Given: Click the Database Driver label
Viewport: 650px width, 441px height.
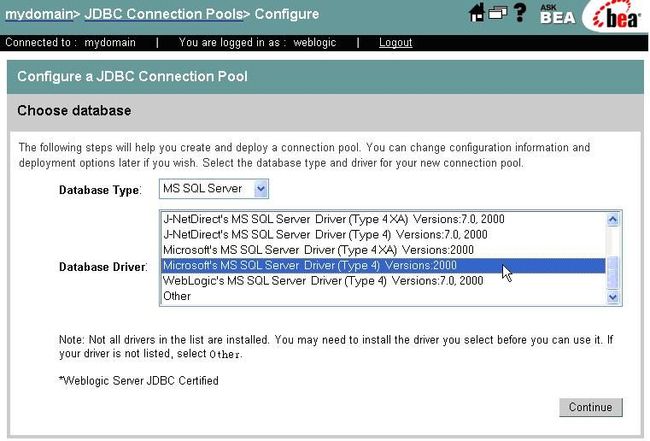Looking at the screenshot, I should tap(103, 267).
